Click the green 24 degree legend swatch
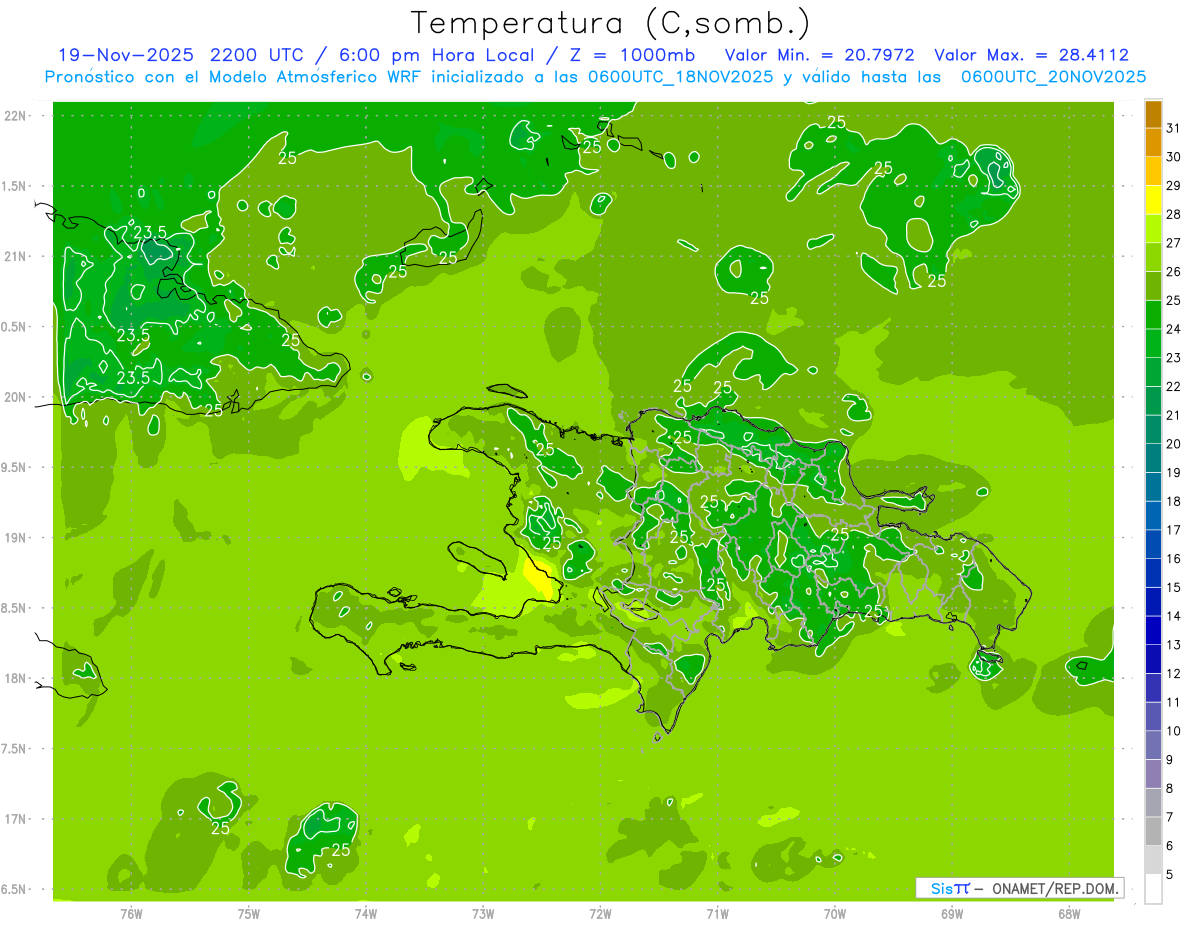Image resolution: width=1200 pixels, height=927 pixels. point(1153,315)
